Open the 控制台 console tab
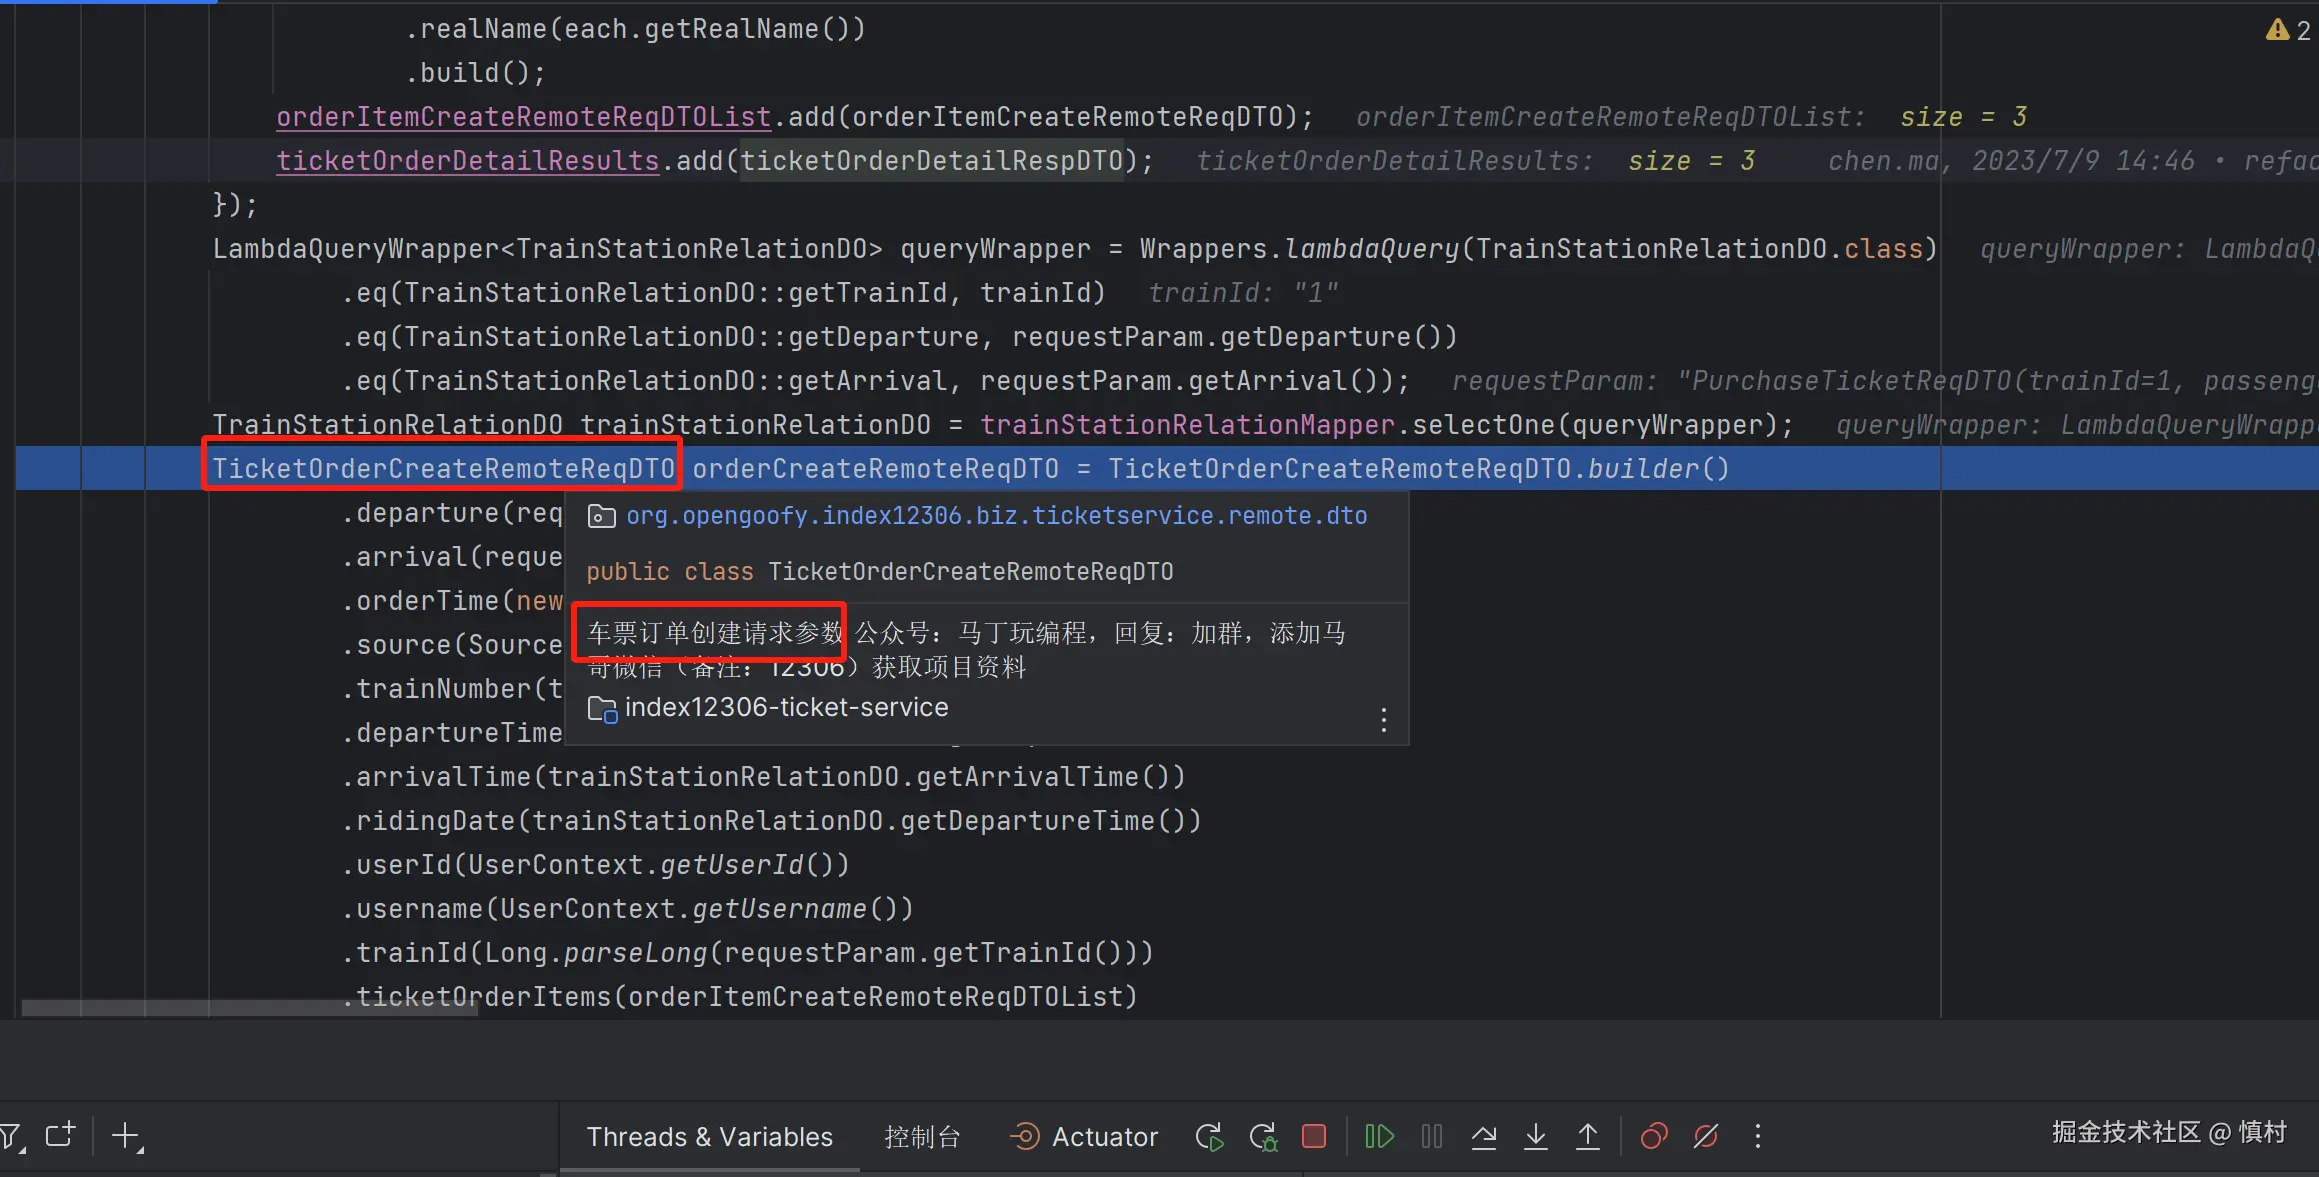The width and height of the screenshot is (2319, 1177). coord(922,1137)
